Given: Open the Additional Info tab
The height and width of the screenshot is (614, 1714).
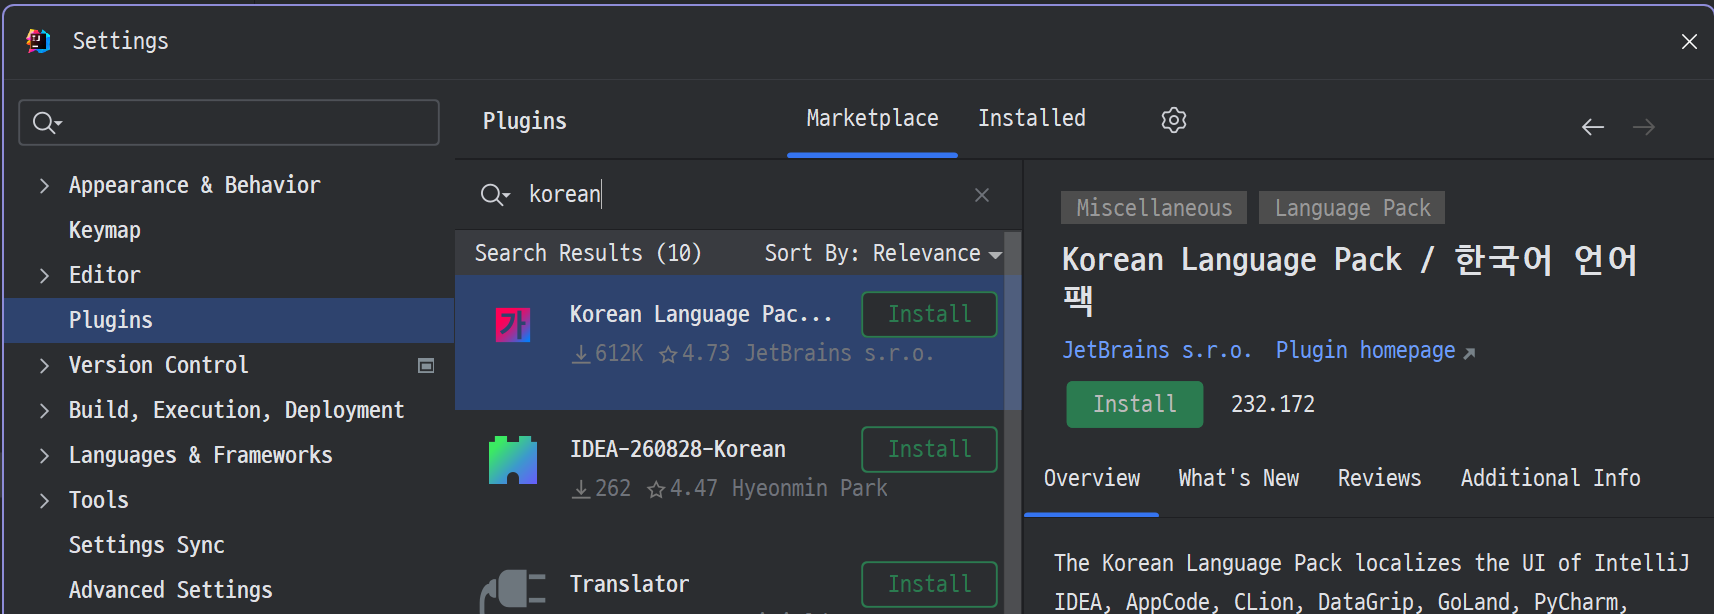Looking at the screenshot, I should tap(1550, 479).
